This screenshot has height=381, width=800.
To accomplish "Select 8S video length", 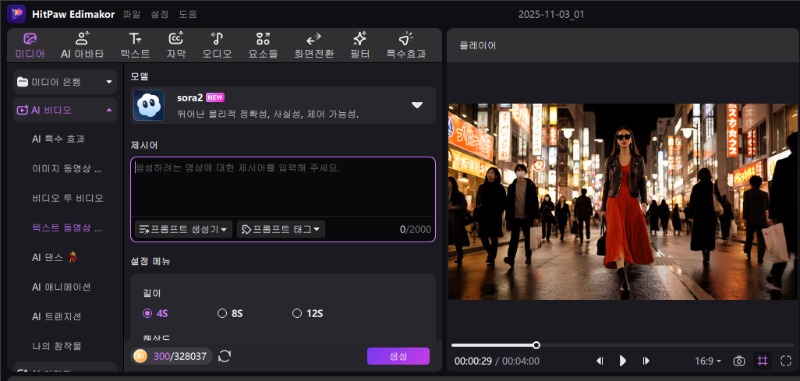I will pos(230,314).
